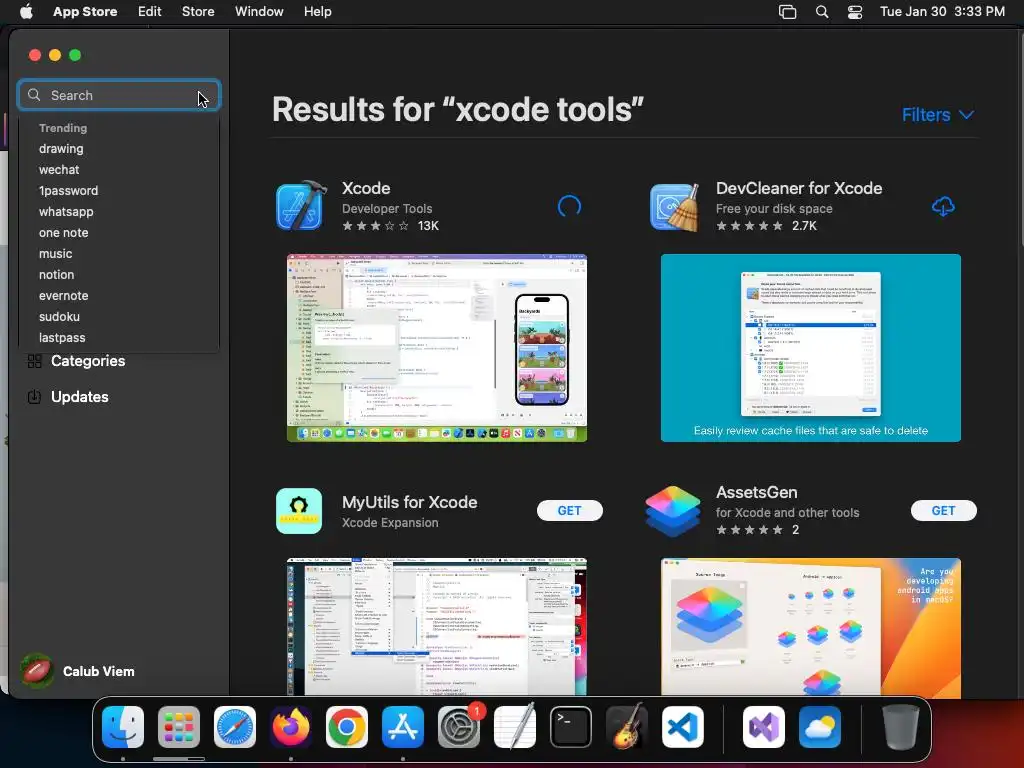Click the Xcode download progress spinner

coord(569,207)
